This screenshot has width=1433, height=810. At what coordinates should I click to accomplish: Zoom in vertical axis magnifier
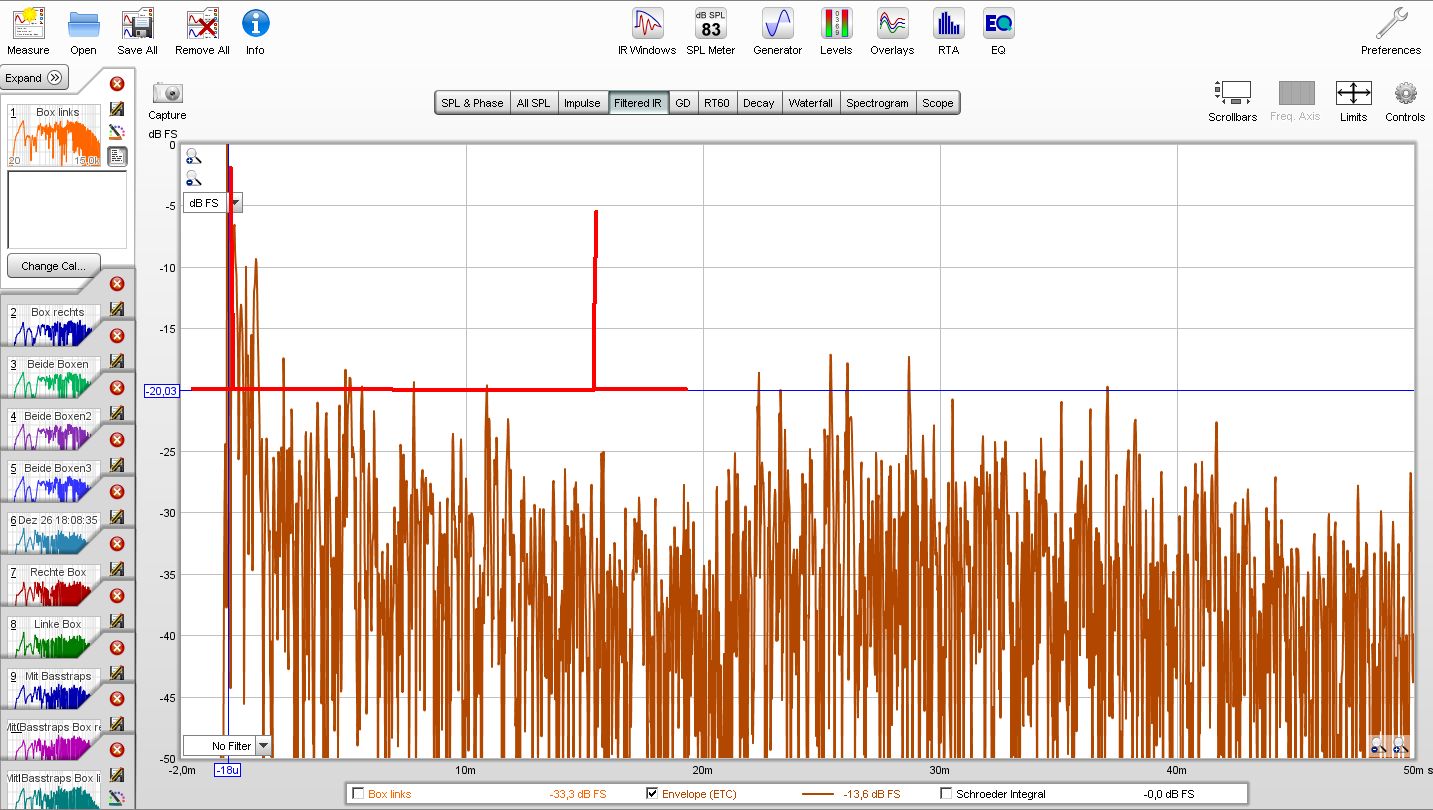[x=193, y=156]
